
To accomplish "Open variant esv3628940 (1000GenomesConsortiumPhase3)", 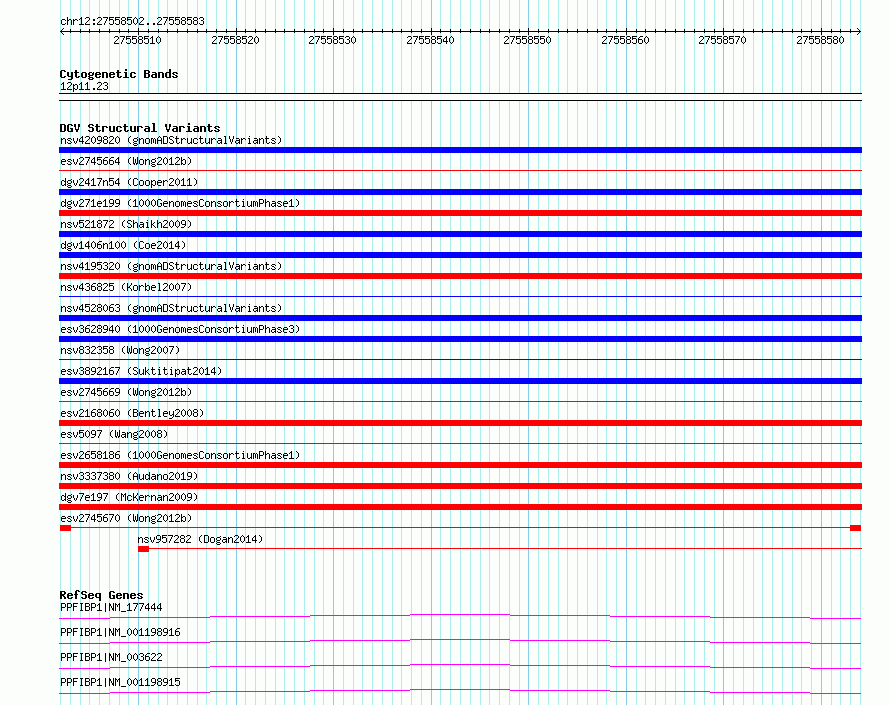I will click(x=180, y=329).
